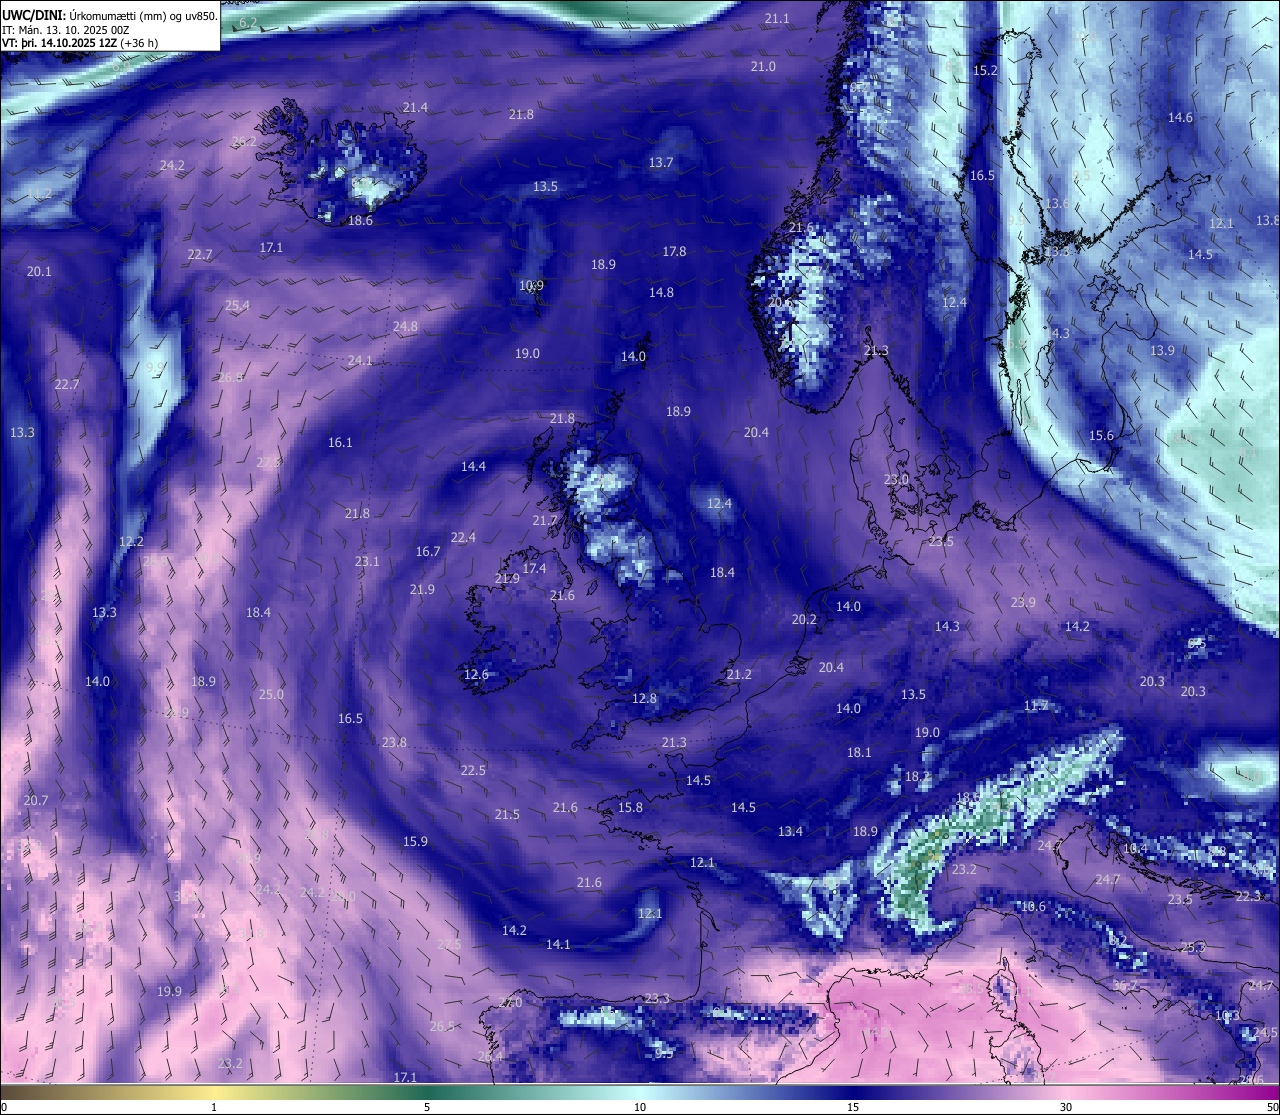The height and width of the screenshot is (1115, 1280).
Task: Click the 14.4 value northwest of Ireland
Action: click(x=473, y=466)
